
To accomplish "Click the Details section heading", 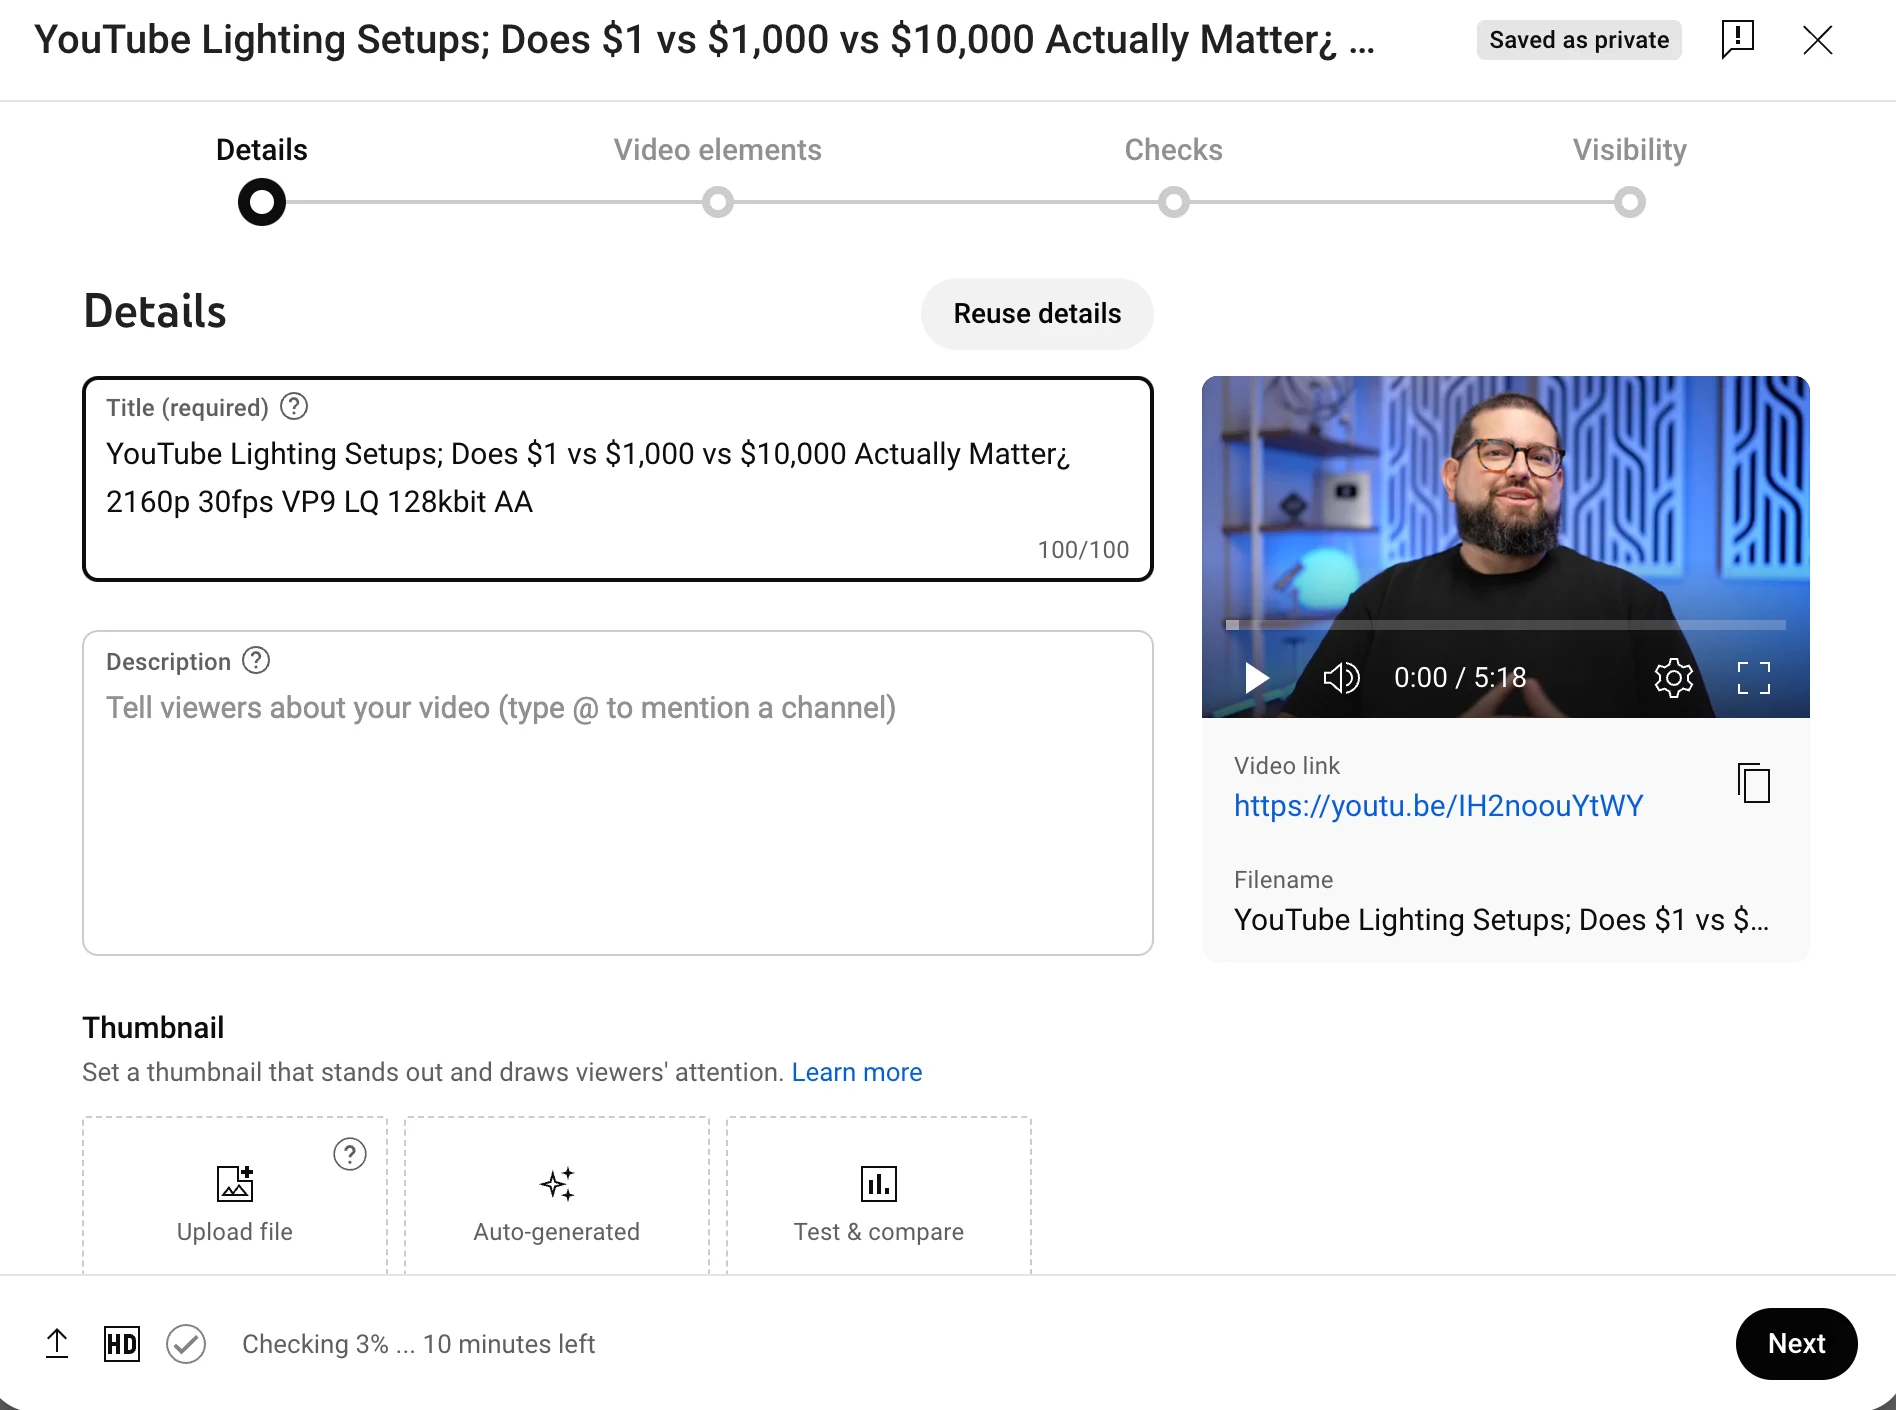I will point(155,311).
